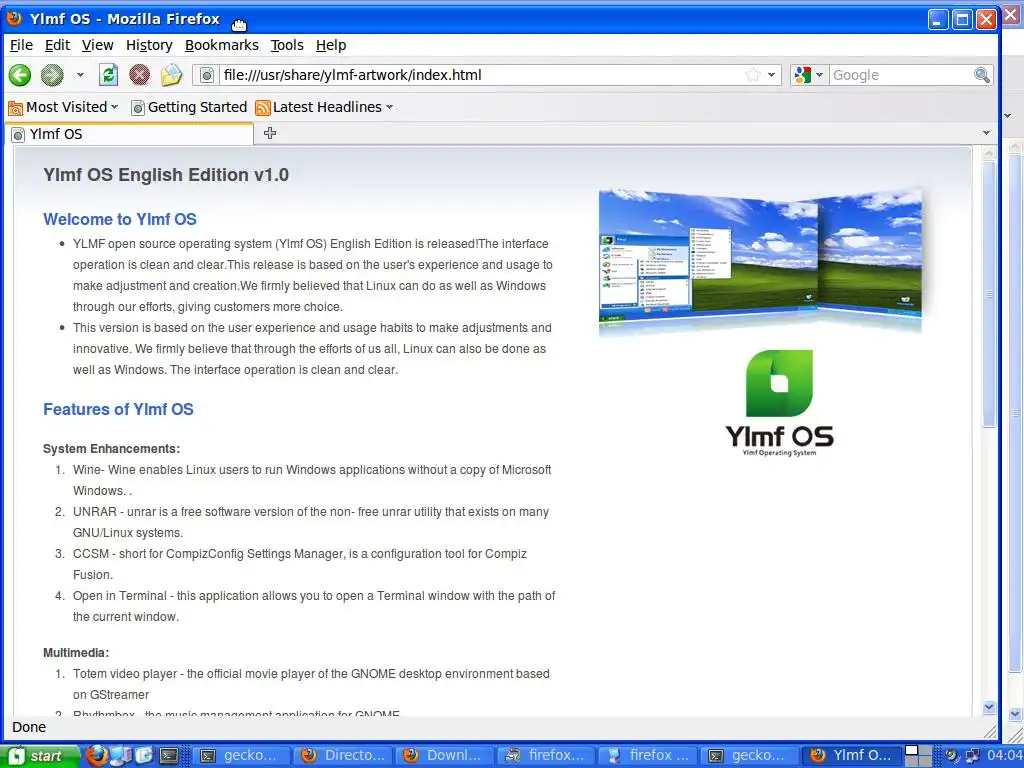1024x768 pixels.
Task: Open the View menu
Action: tap(97, 45)
